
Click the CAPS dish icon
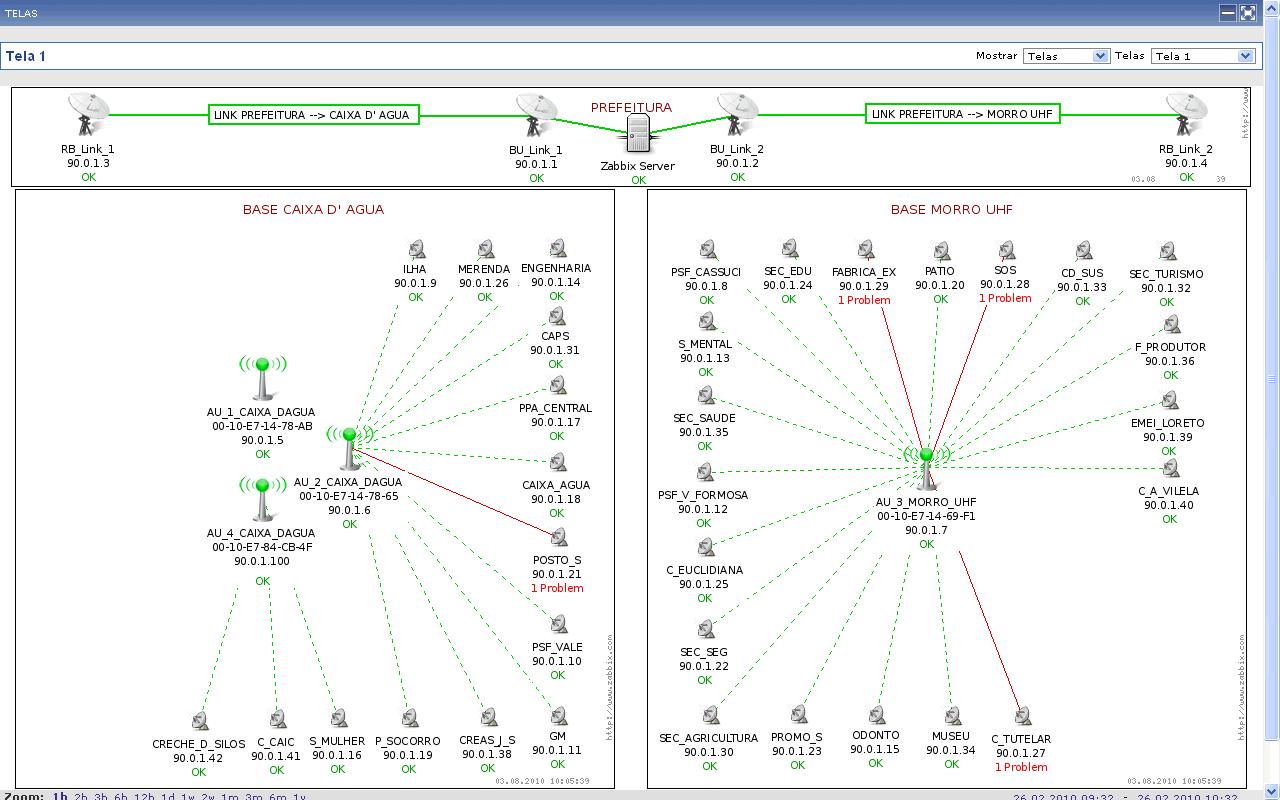coord(556,317)
